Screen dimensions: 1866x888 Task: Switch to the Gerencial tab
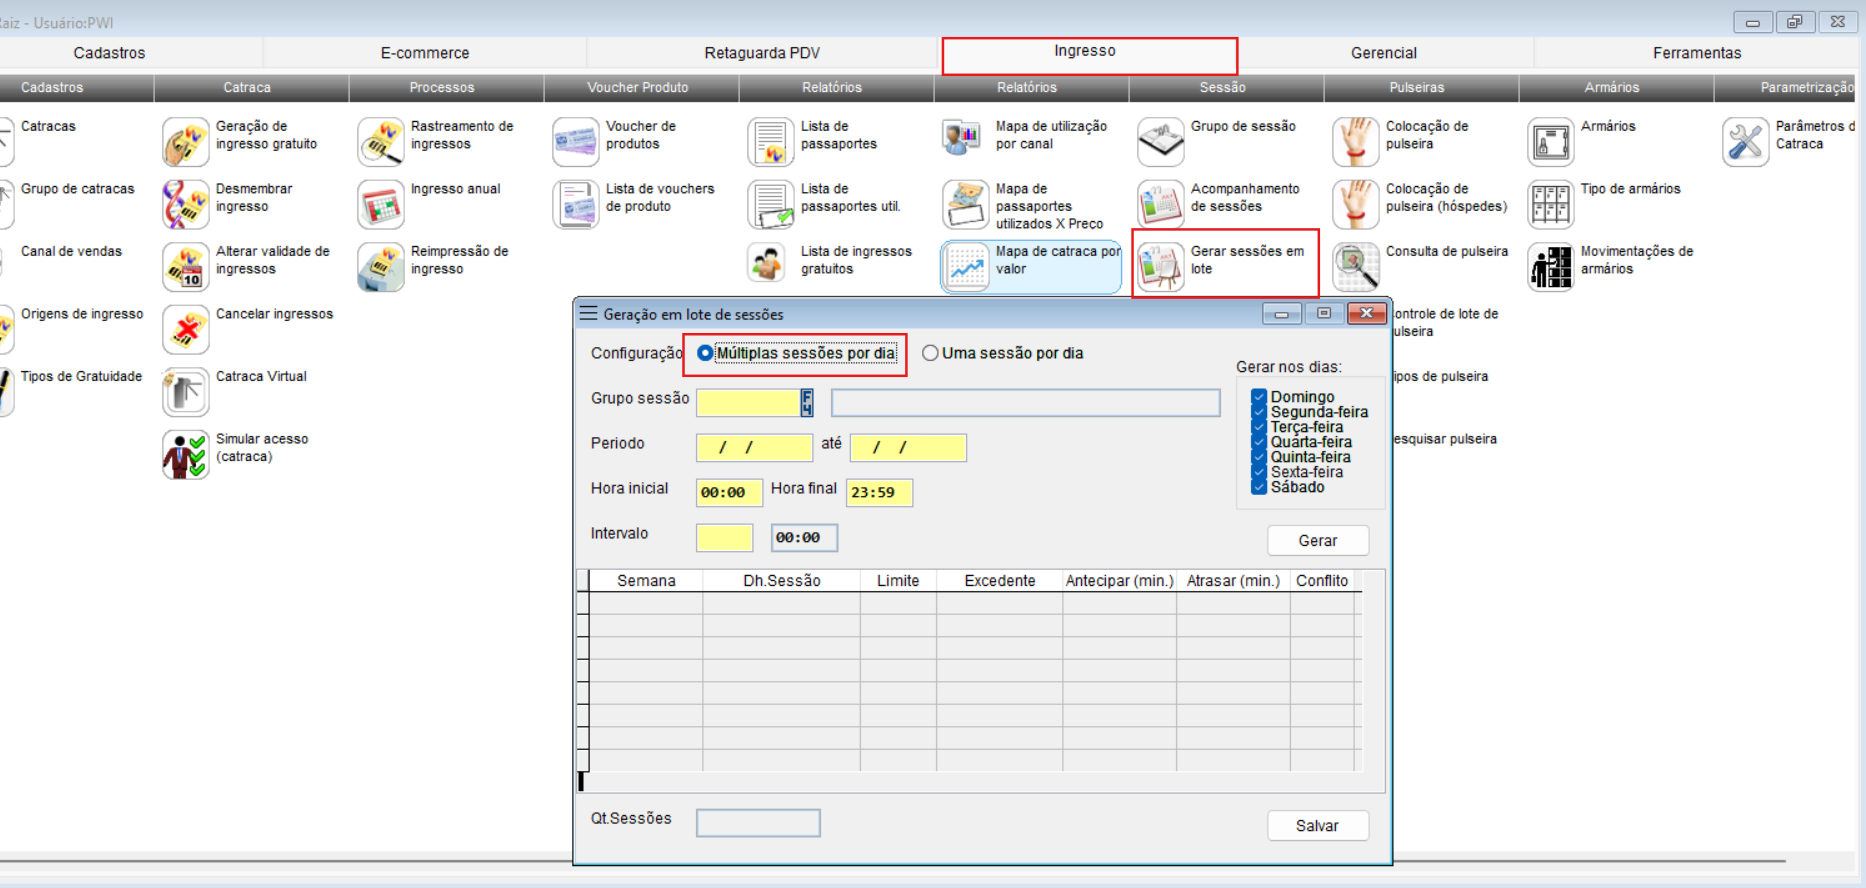(1383, 53)
